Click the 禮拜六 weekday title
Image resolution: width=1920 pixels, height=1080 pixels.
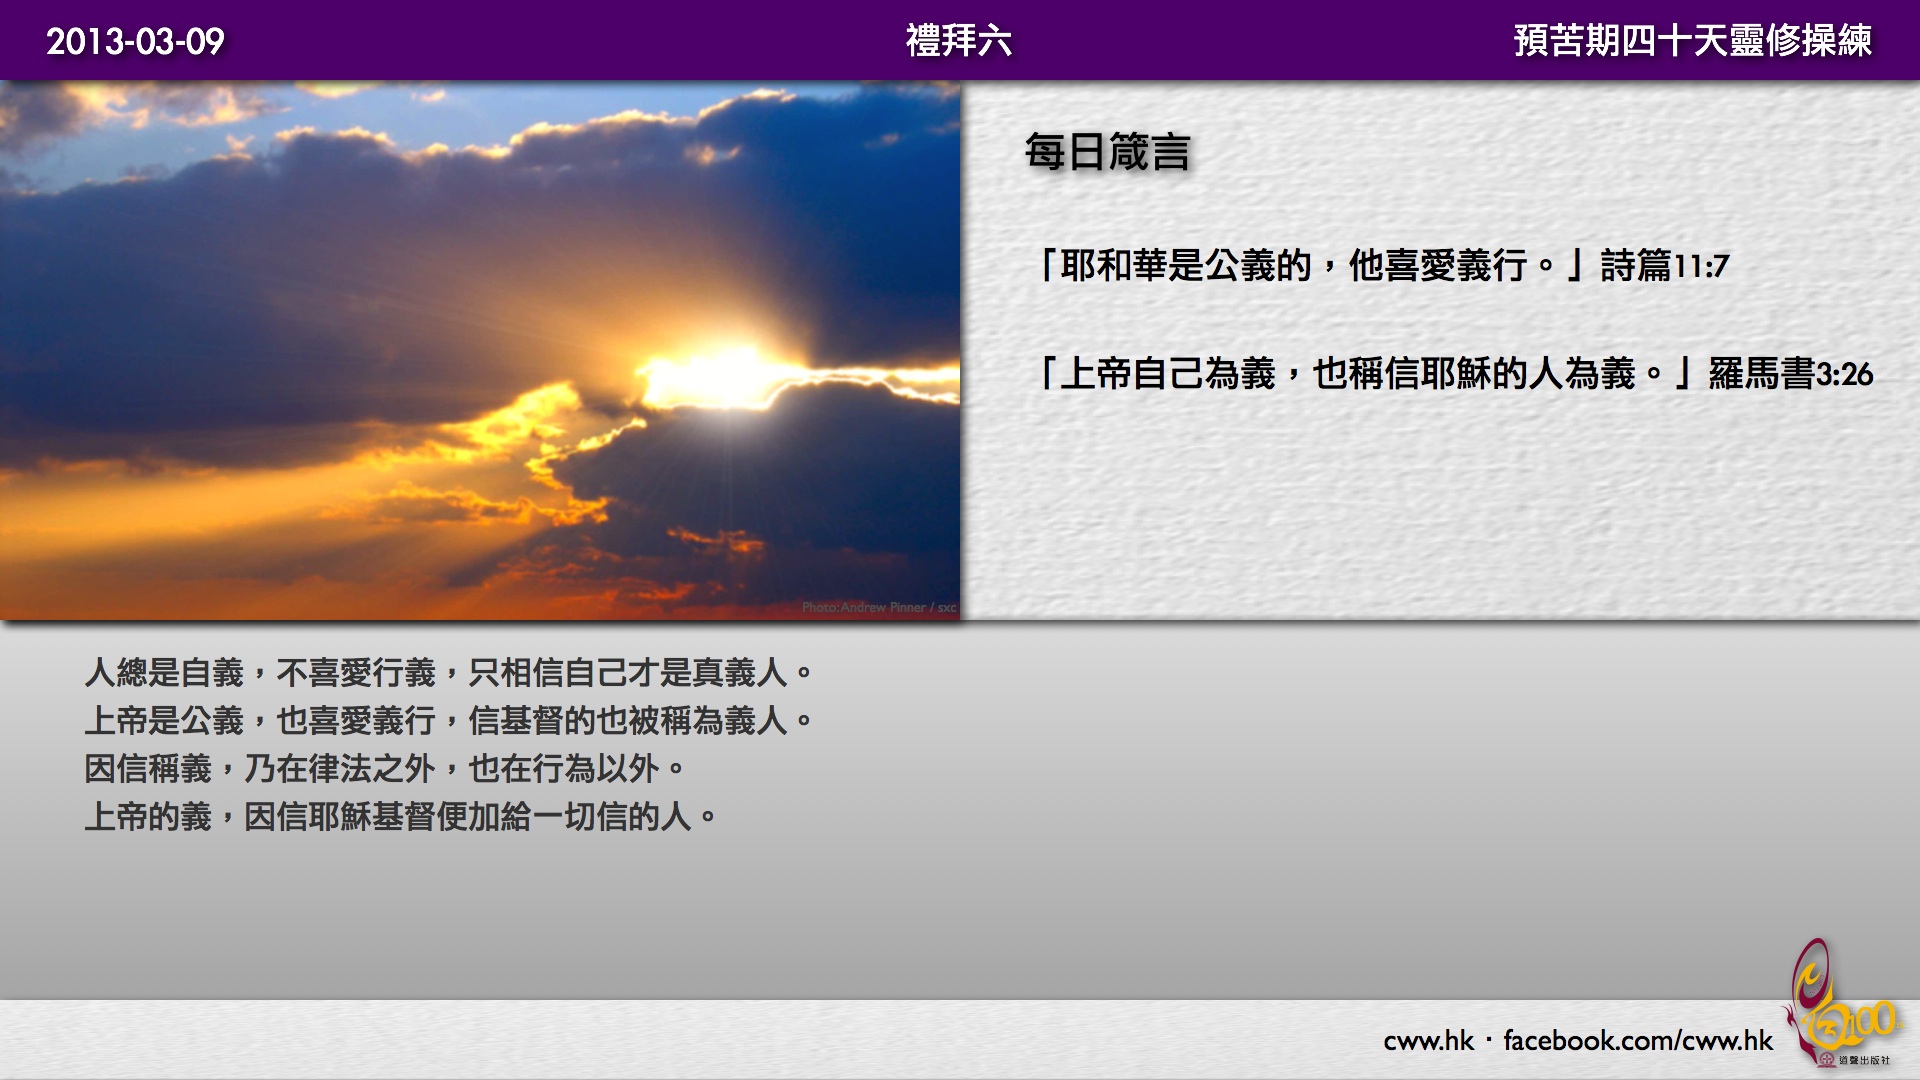958,41
